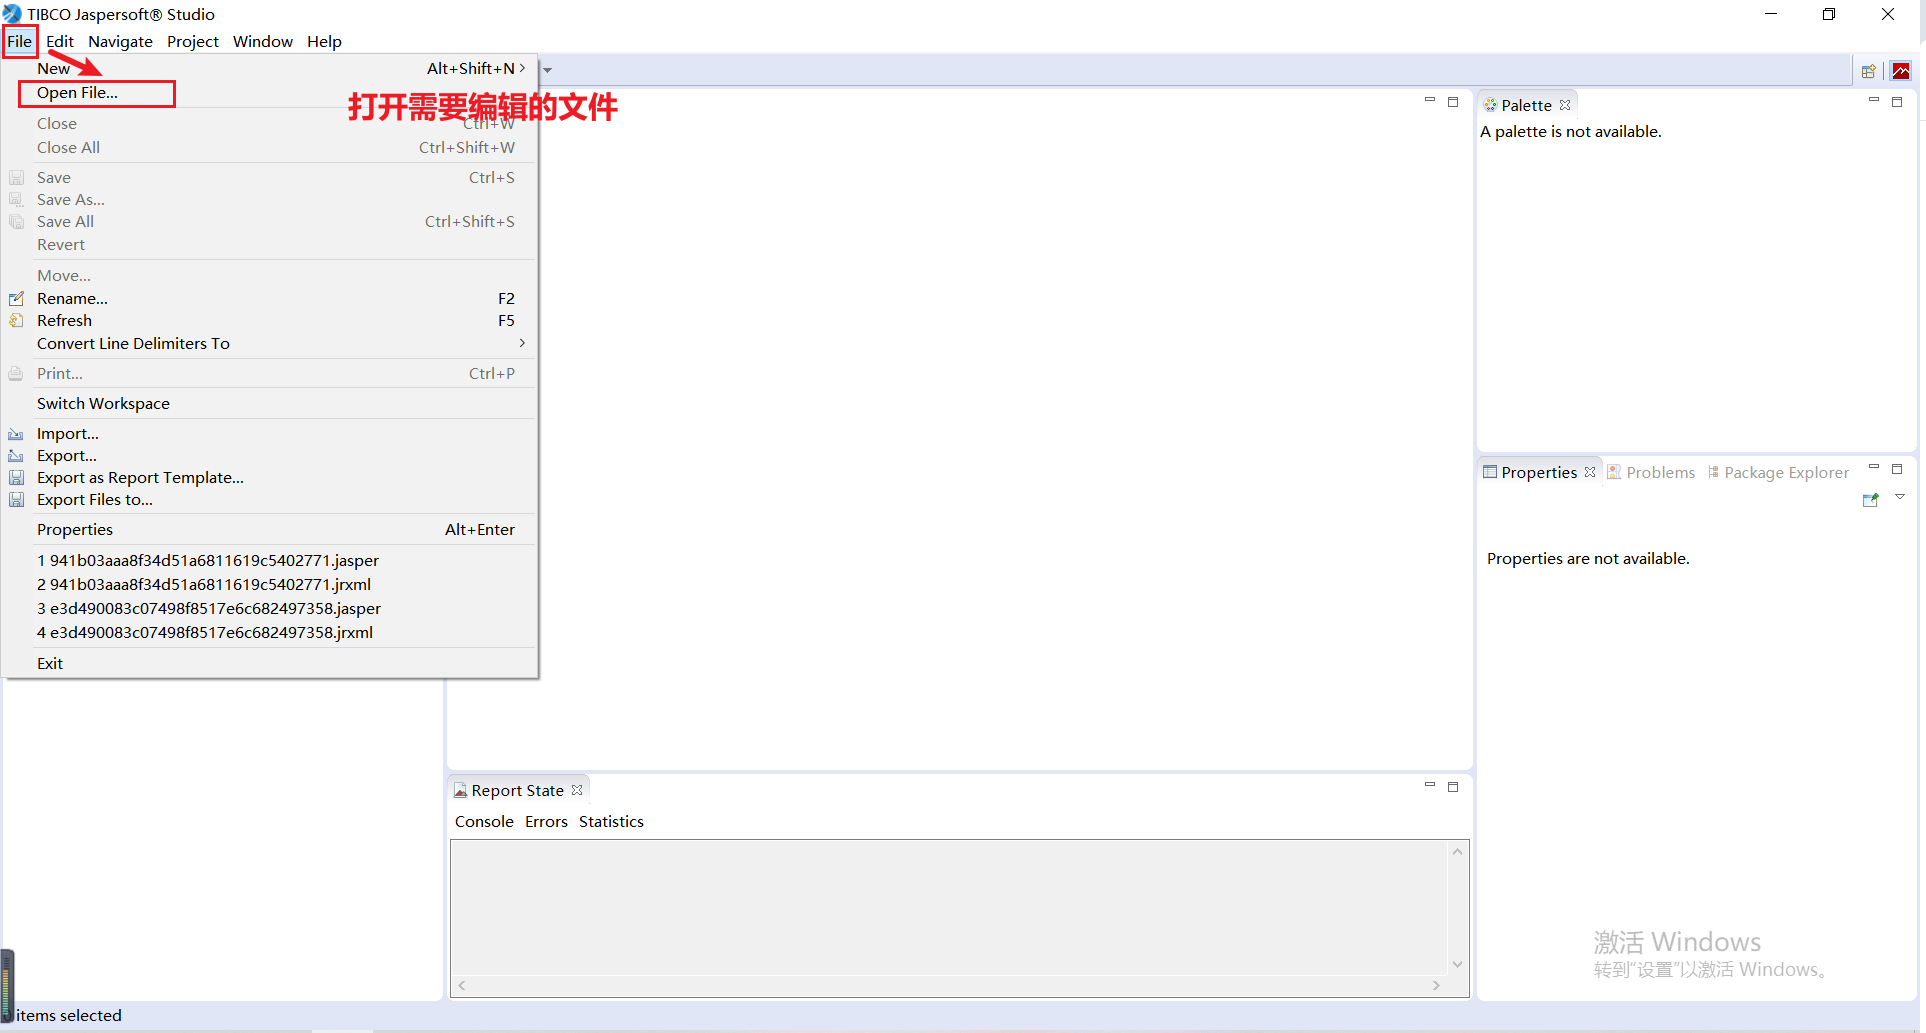Image resolution: width=1926 pixels, height=1033 pixels.
Task: Close the Palette view tab
Action: (1565, 105)
